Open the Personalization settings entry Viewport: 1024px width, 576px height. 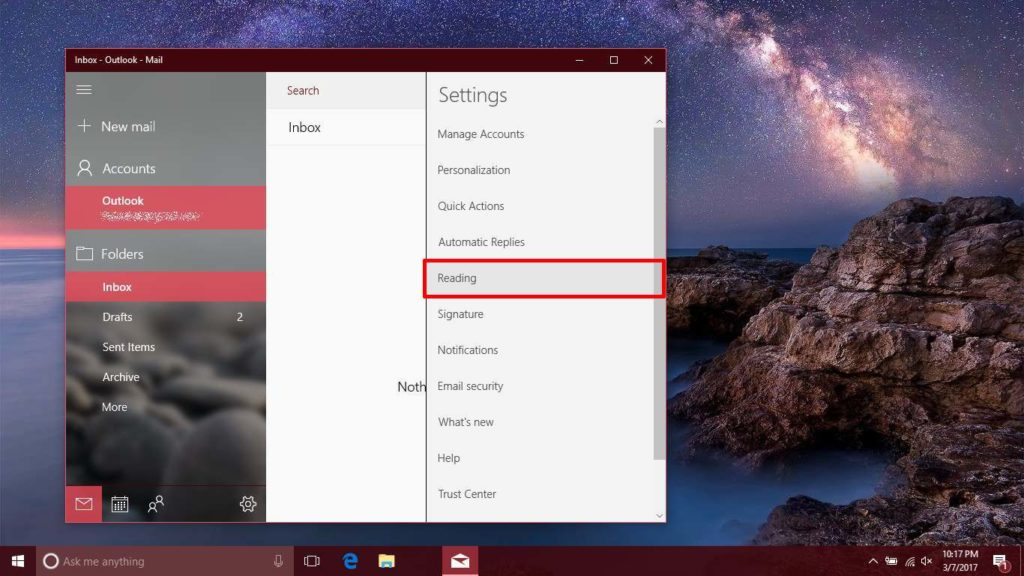tap(472, 170)
